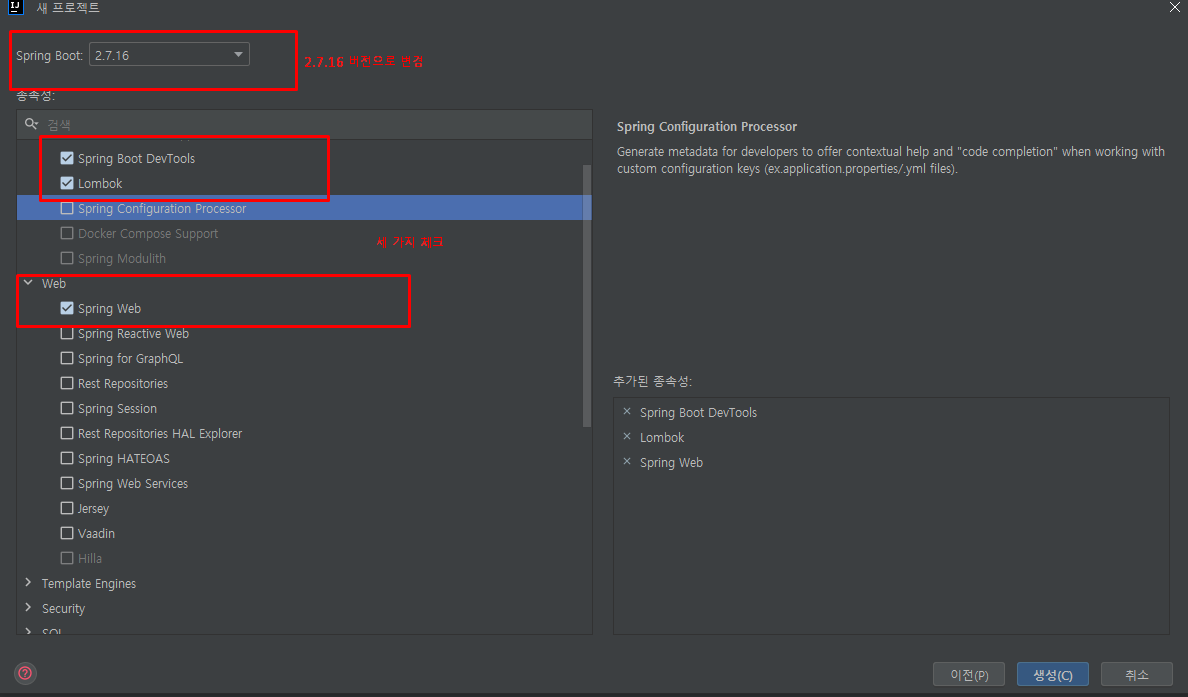Check the Spring Modulith checkbox
Viewport: 1188px width, 697px height.
point(67,258)
